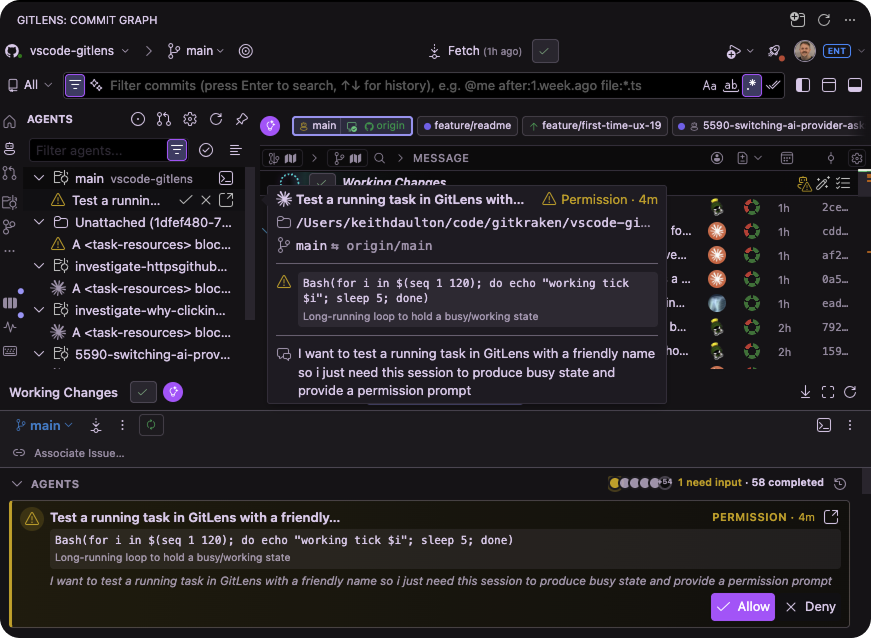The image size is (871, 638).
Task: Select the feature/readme branch tab
Action: [467, 125]
